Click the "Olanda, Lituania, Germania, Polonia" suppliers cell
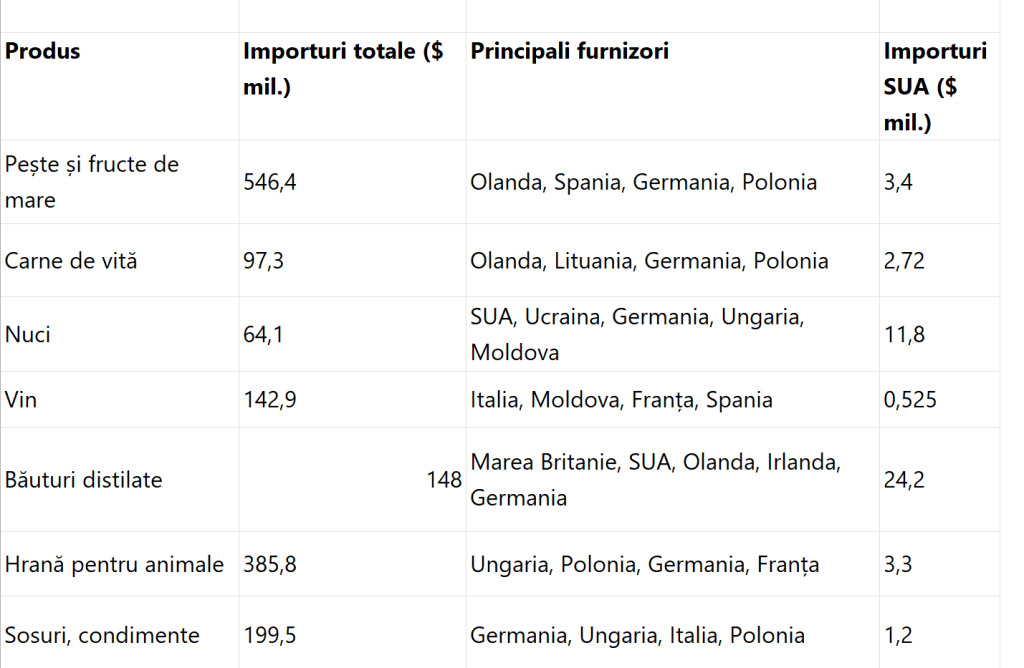This screenshot has height=668, width=1024. tap(649, 261)
